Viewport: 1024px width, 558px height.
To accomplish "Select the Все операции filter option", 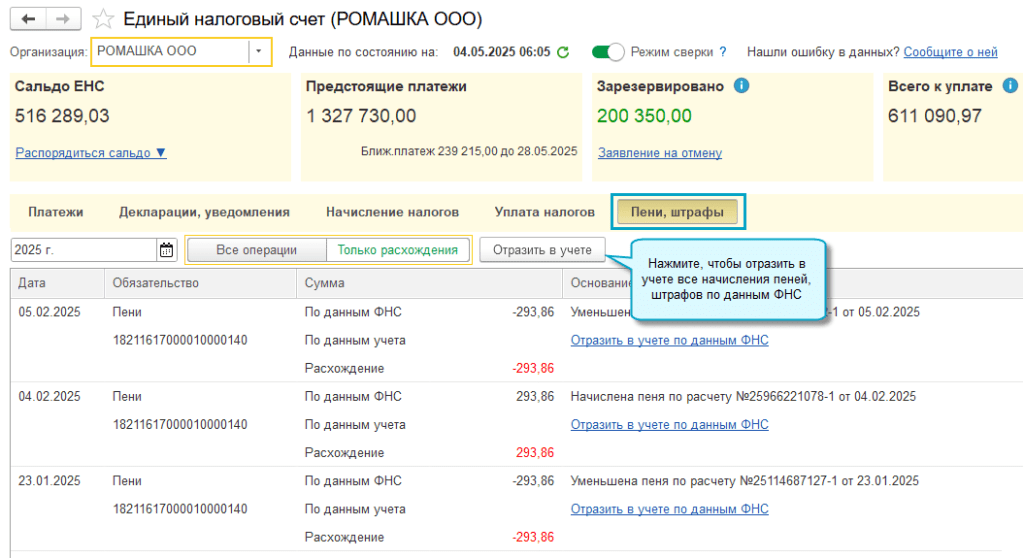I will (256, 250).
